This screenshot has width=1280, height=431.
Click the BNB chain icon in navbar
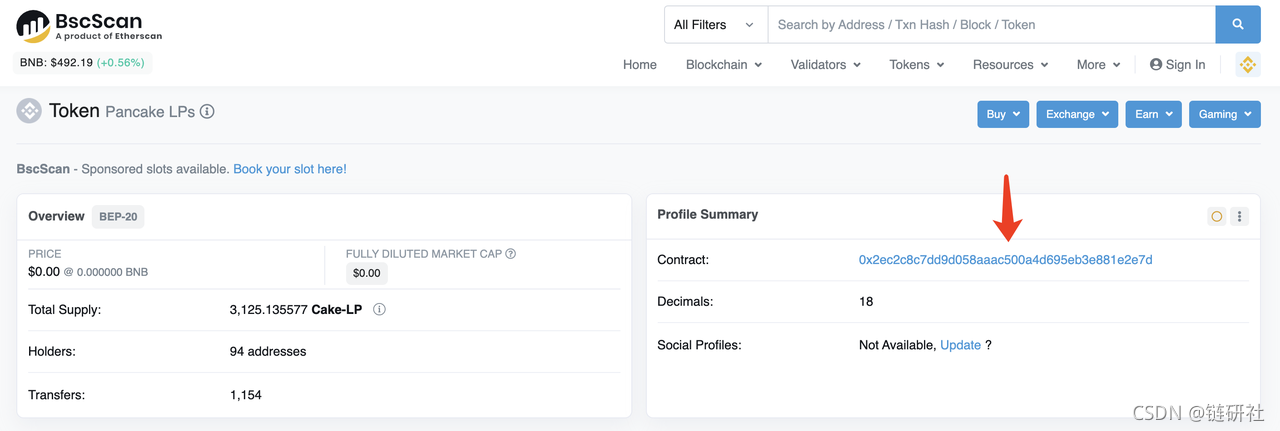click(x=1247, y=65)
